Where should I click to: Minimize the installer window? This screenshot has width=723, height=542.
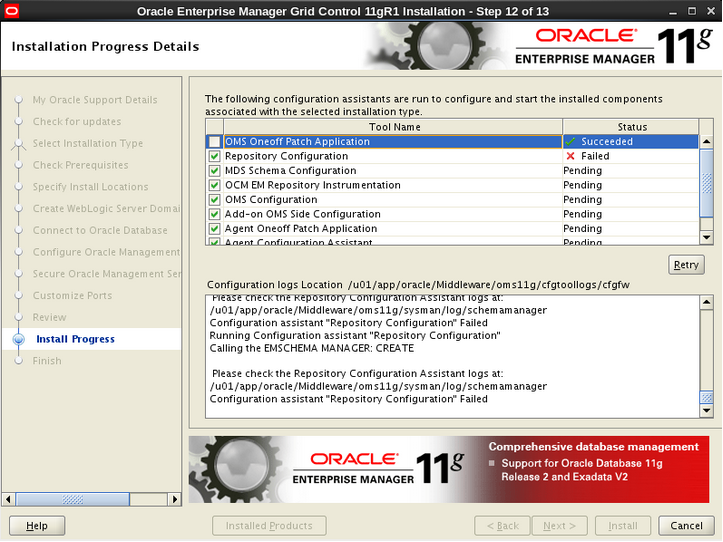673,12
